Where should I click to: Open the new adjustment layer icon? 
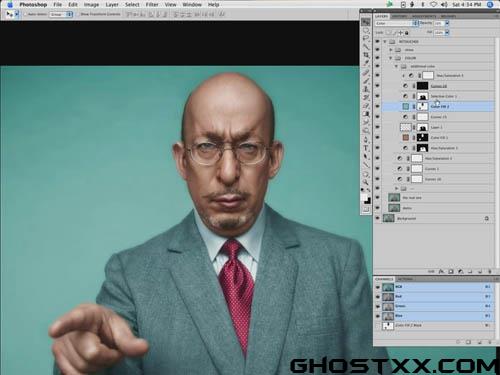(x=460, y=271)
